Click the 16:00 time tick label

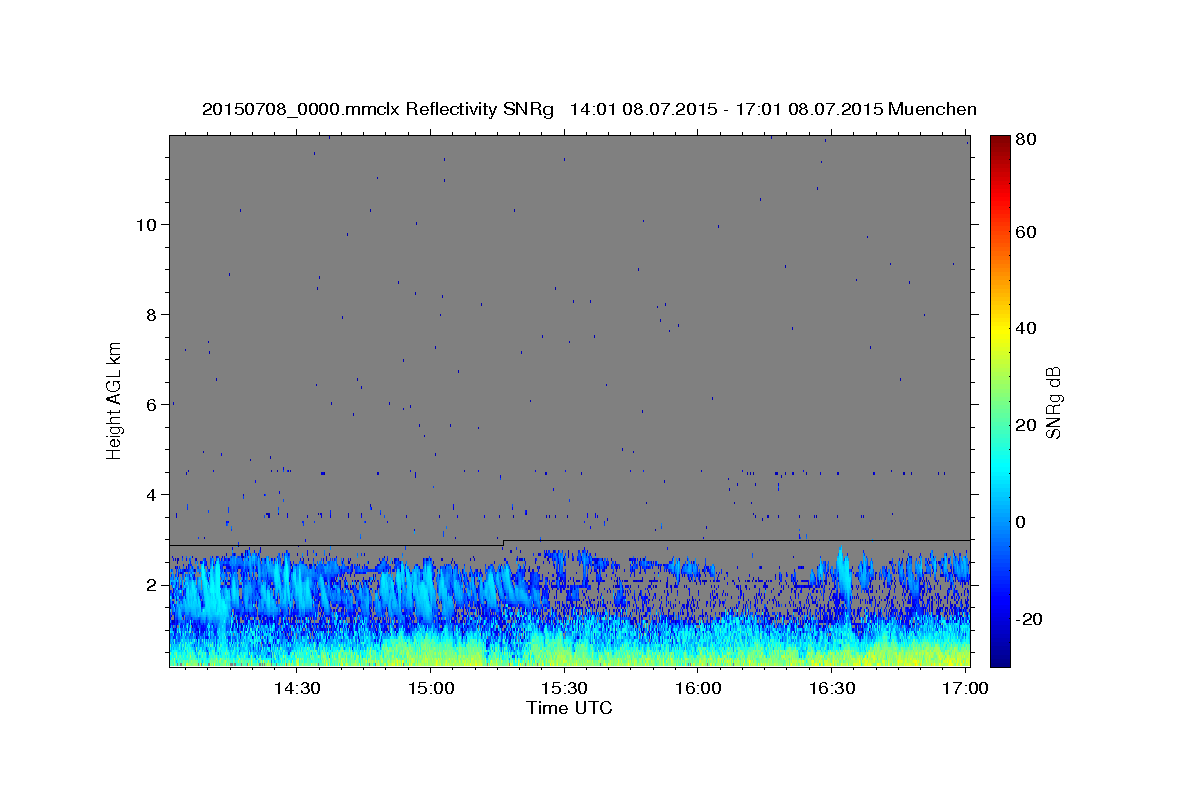pyautogui.click(x=698, y=689)
